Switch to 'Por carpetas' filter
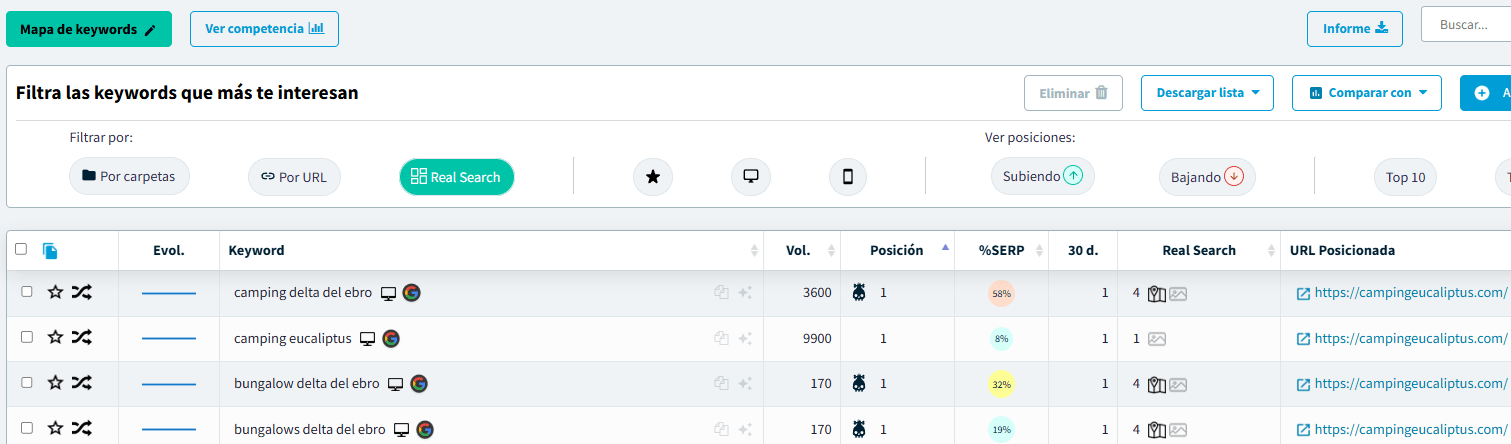This screenshot has height=444, width=1511. (129, 177)
